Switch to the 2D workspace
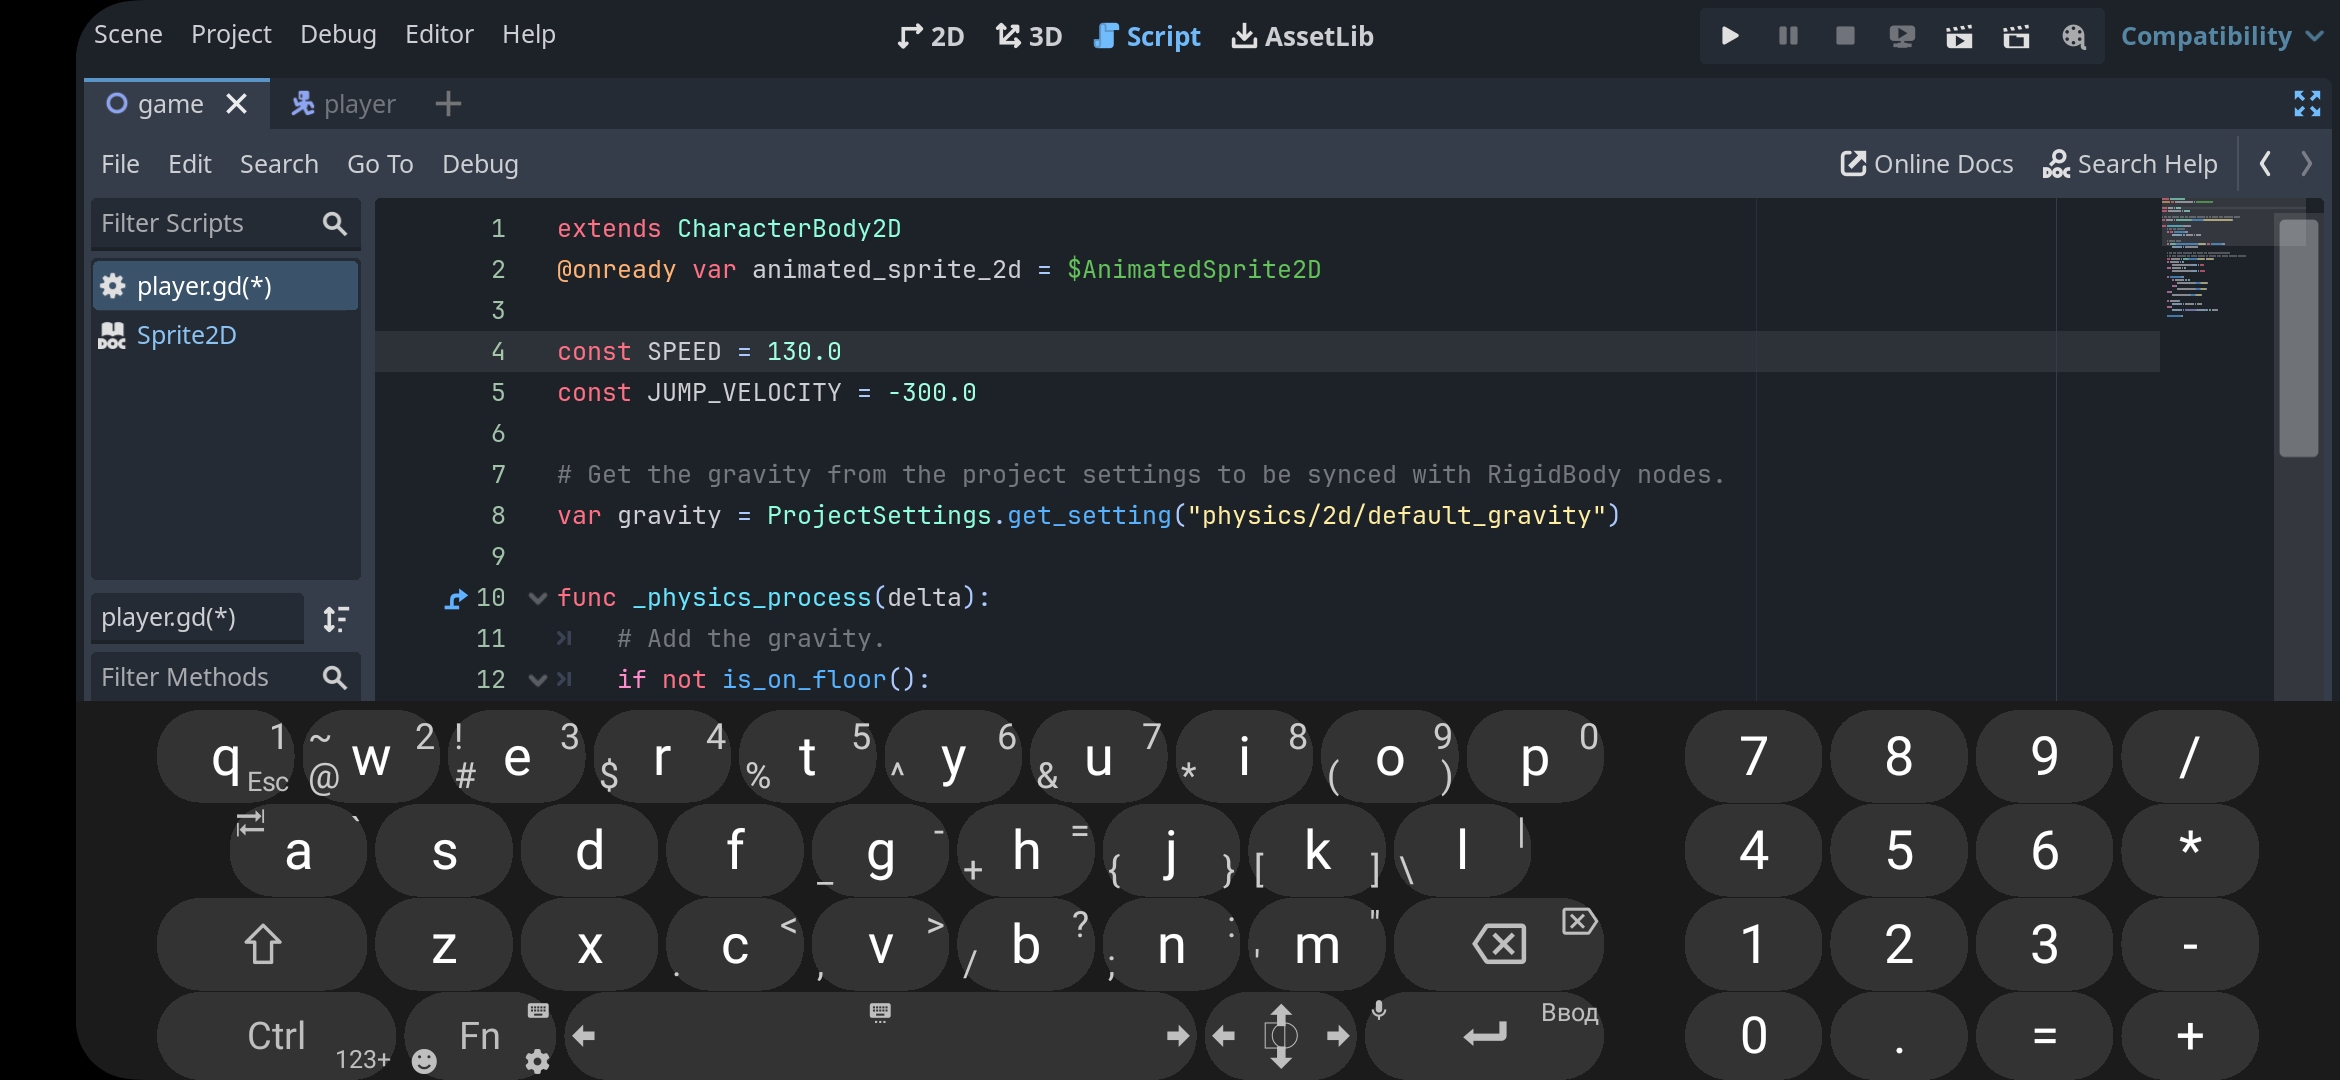2340x1080 pixels. 930,36
